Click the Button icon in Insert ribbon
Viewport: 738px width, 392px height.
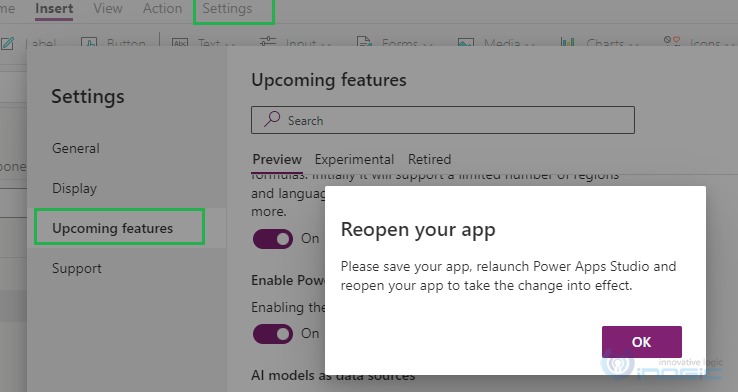tap(89, 42)
